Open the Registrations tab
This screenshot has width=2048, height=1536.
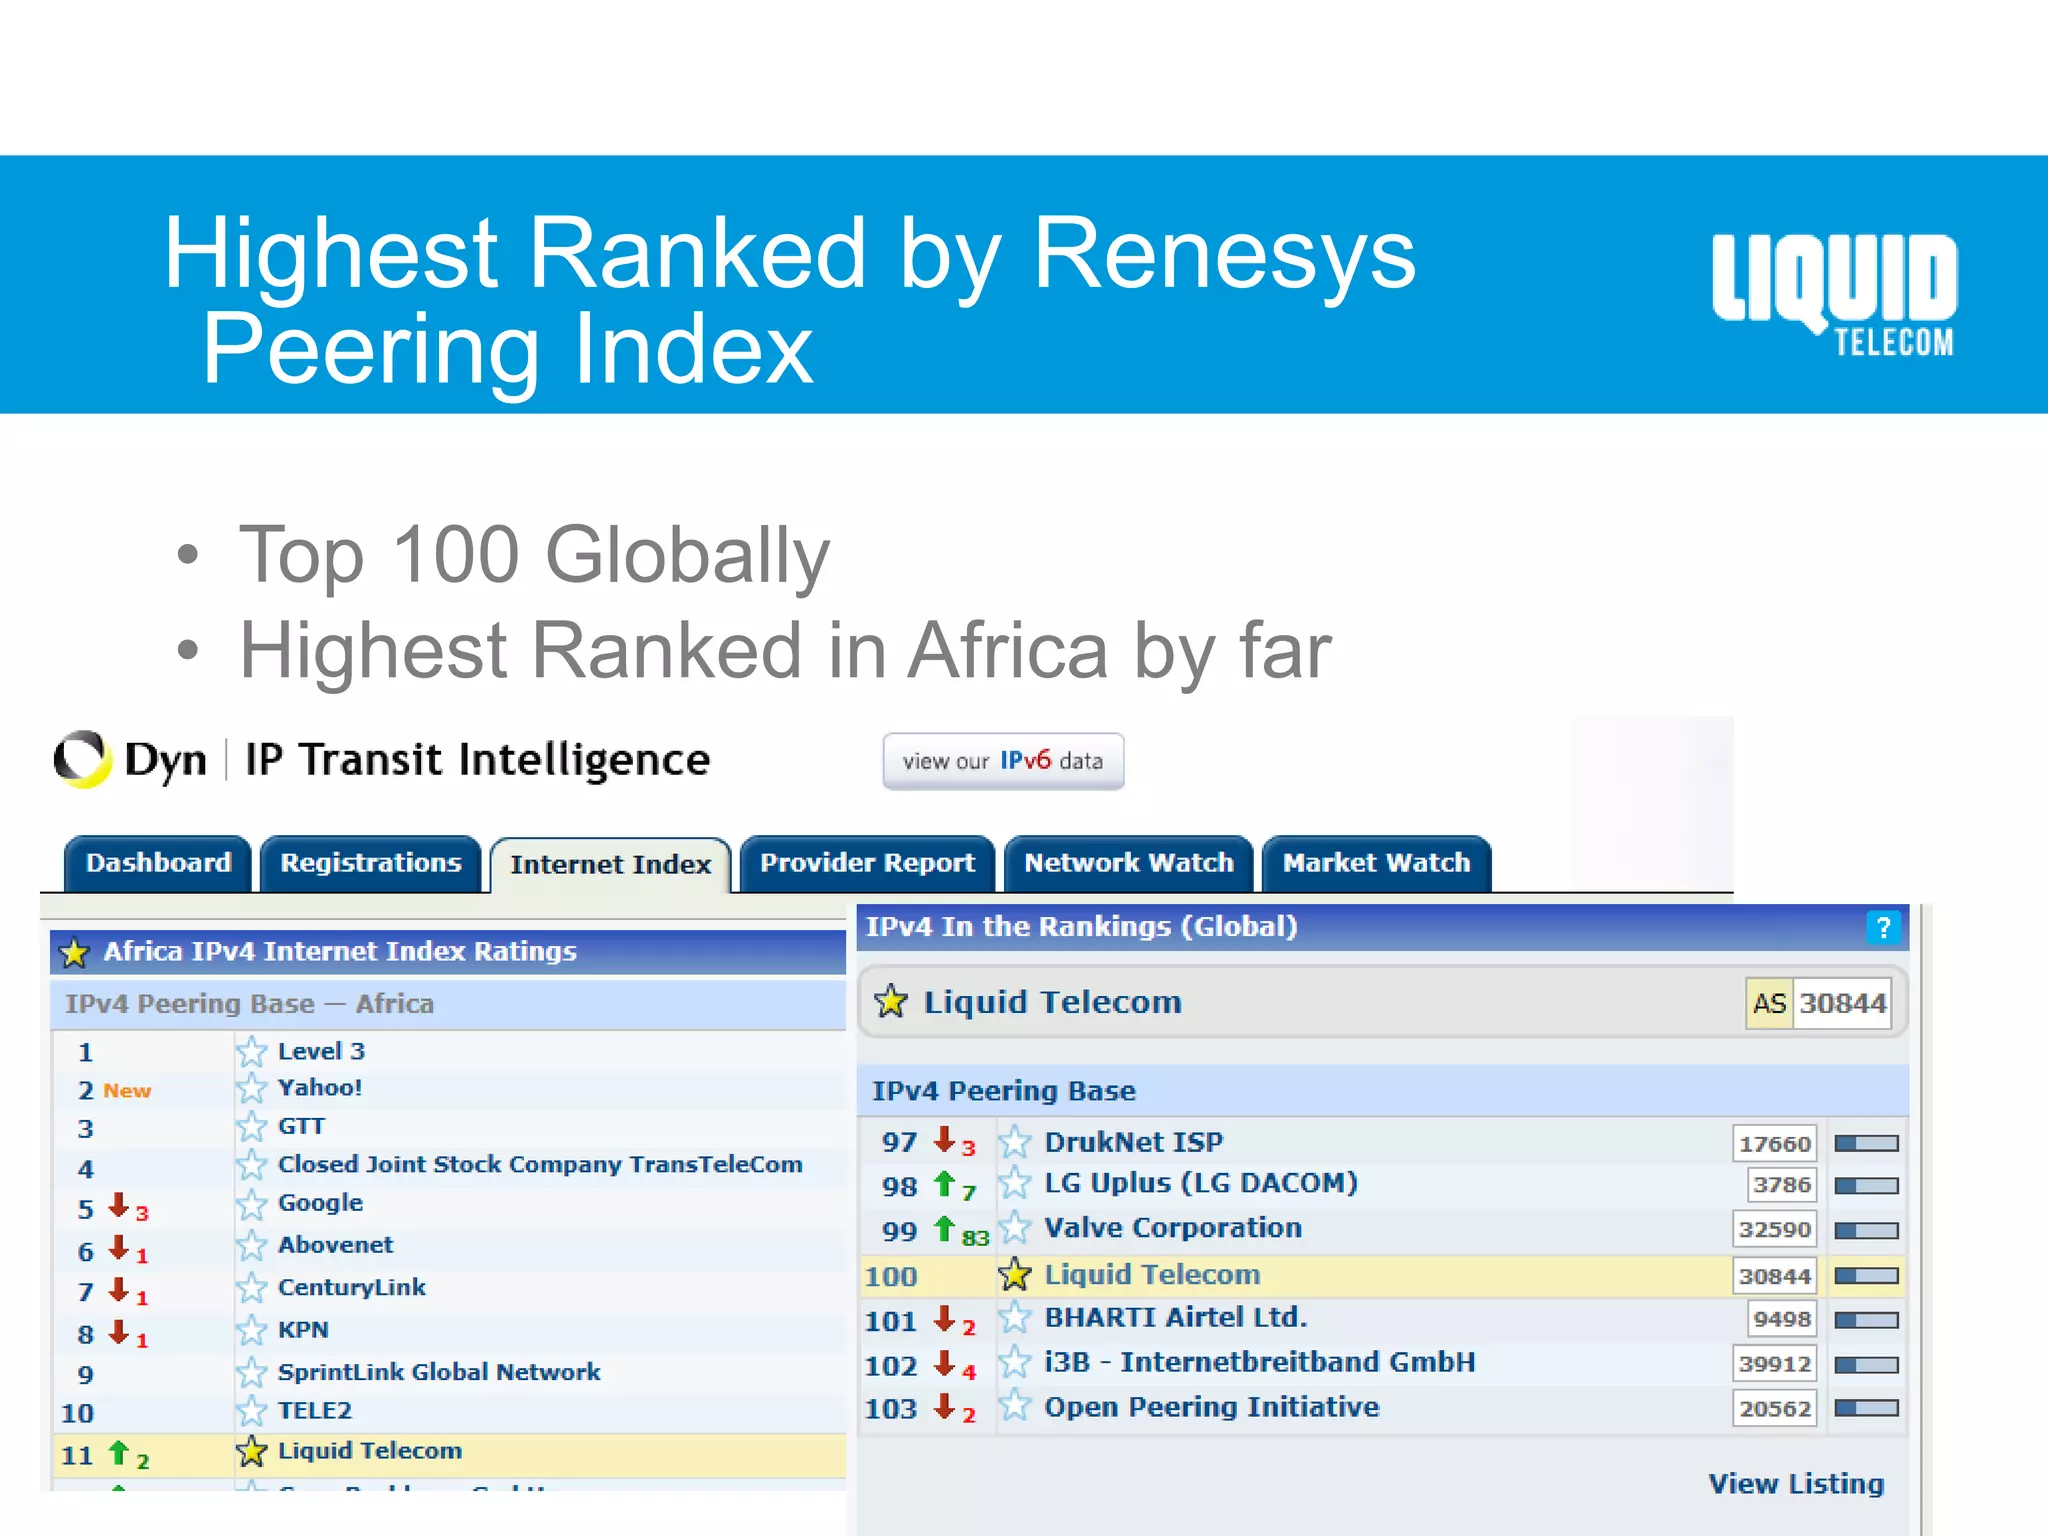(x=371, y=863)
